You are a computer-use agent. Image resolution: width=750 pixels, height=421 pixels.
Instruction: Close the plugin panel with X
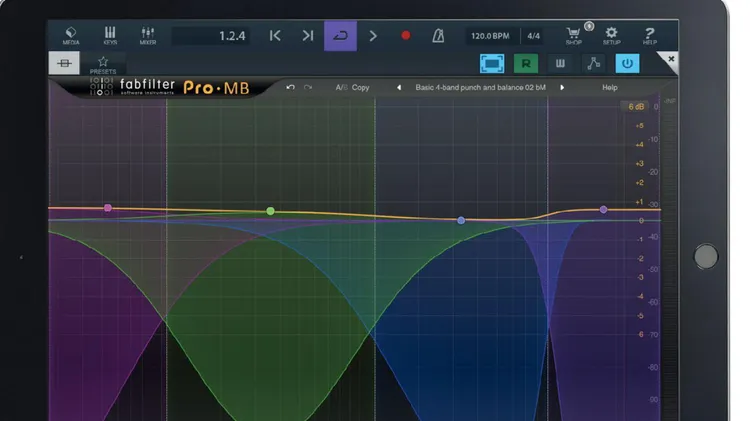click(671, 59)
